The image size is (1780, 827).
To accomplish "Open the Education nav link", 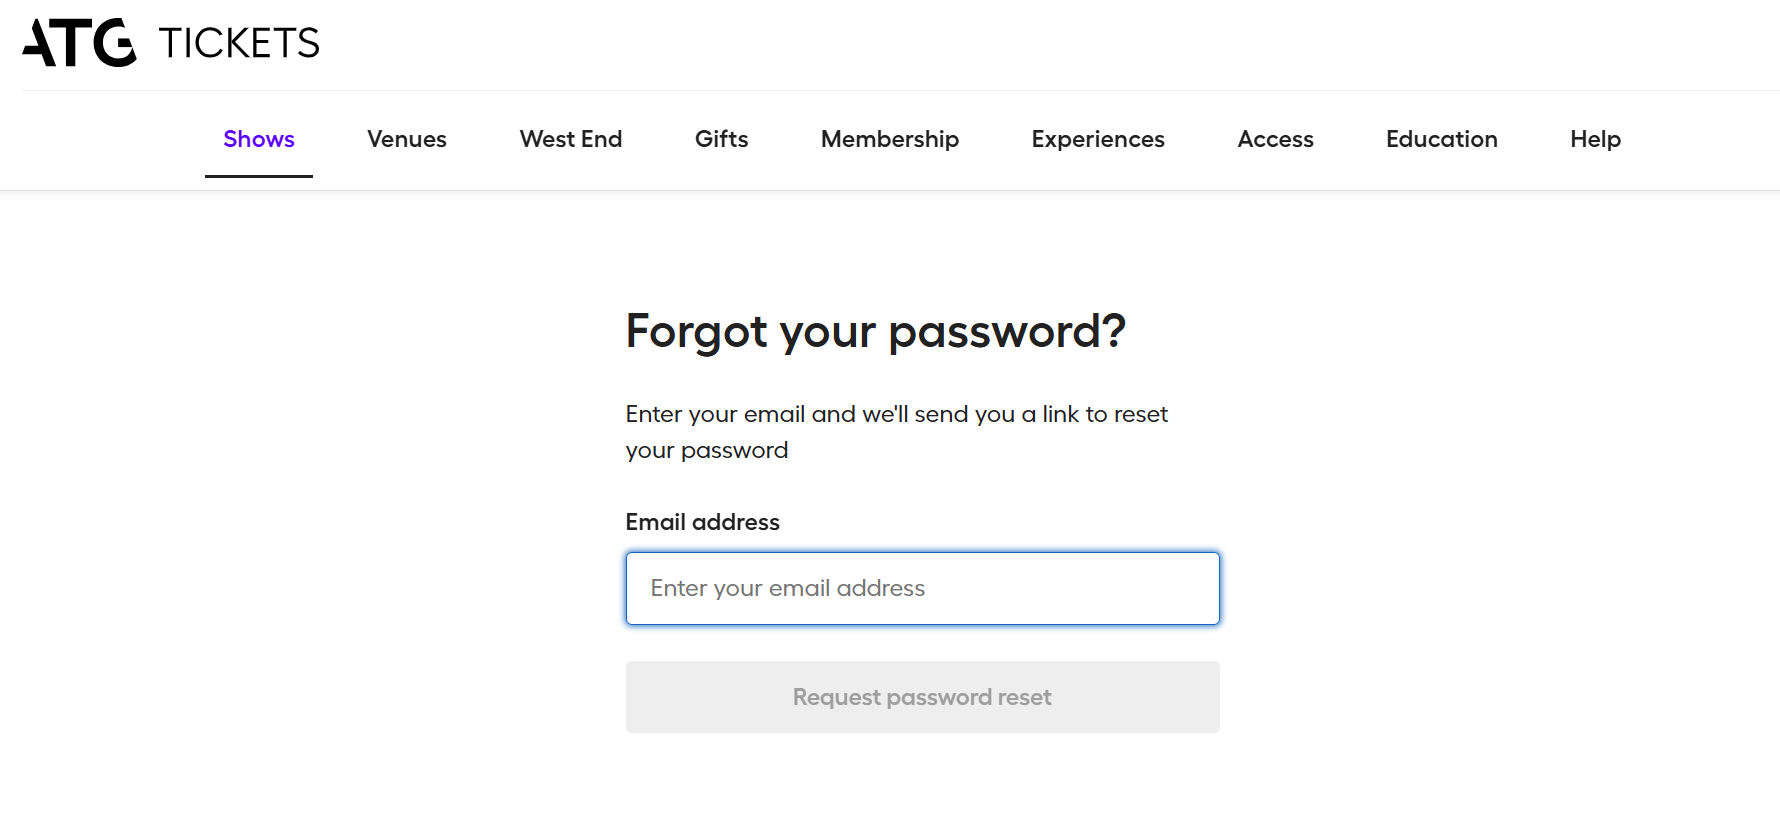I will tap(1441, 139).
